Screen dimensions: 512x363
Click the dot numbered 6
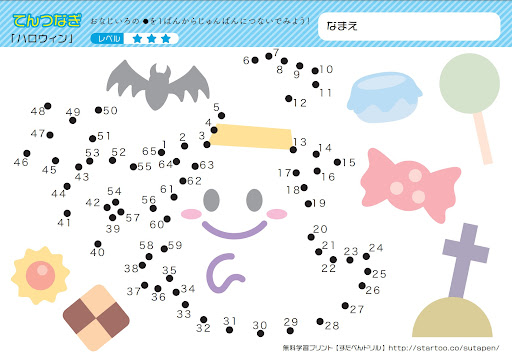(x=255, y=60)
